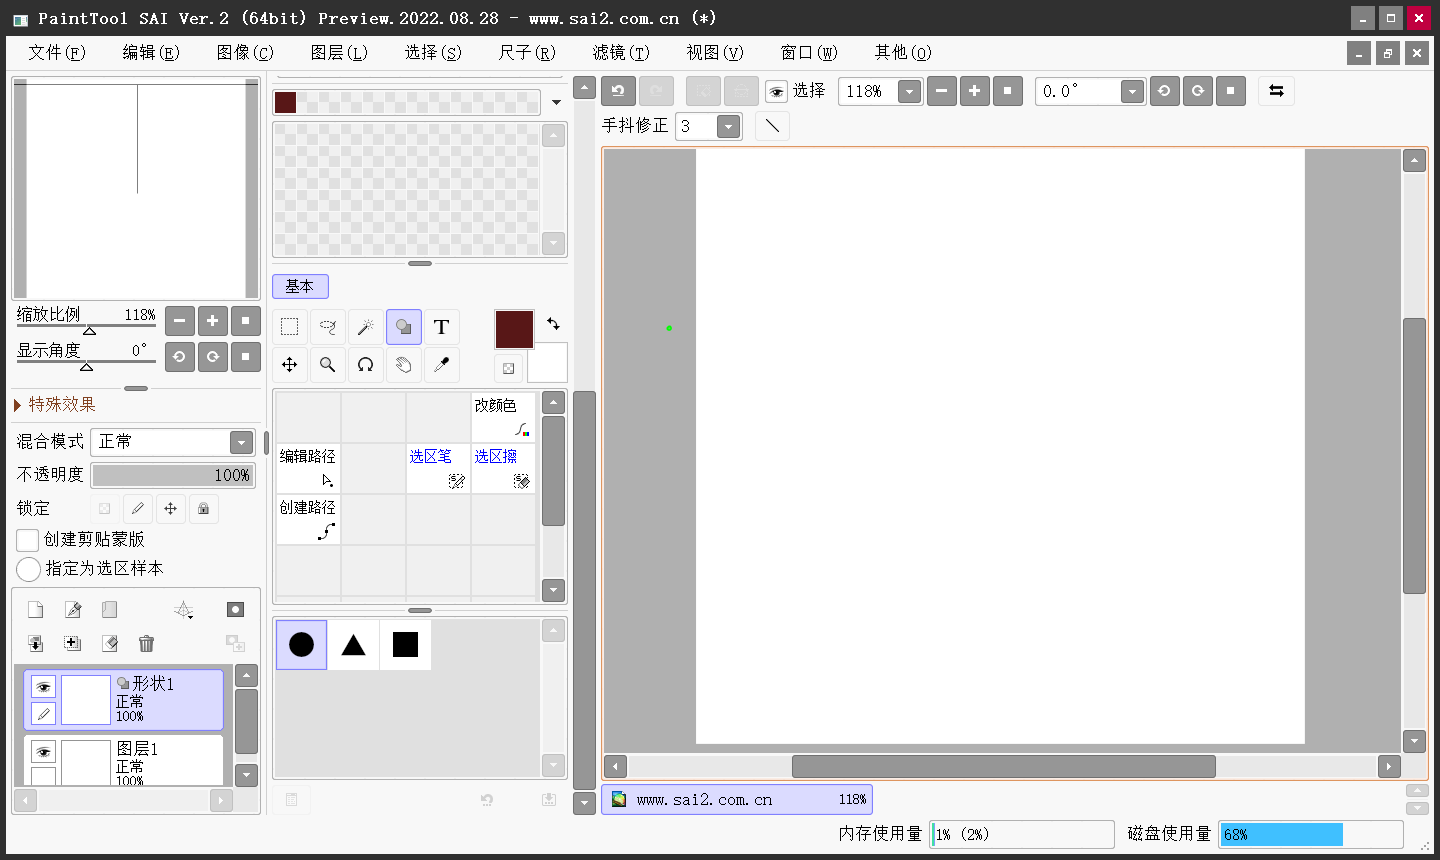
Task: Open the perspective ruler layer menu
Action: 183,610
